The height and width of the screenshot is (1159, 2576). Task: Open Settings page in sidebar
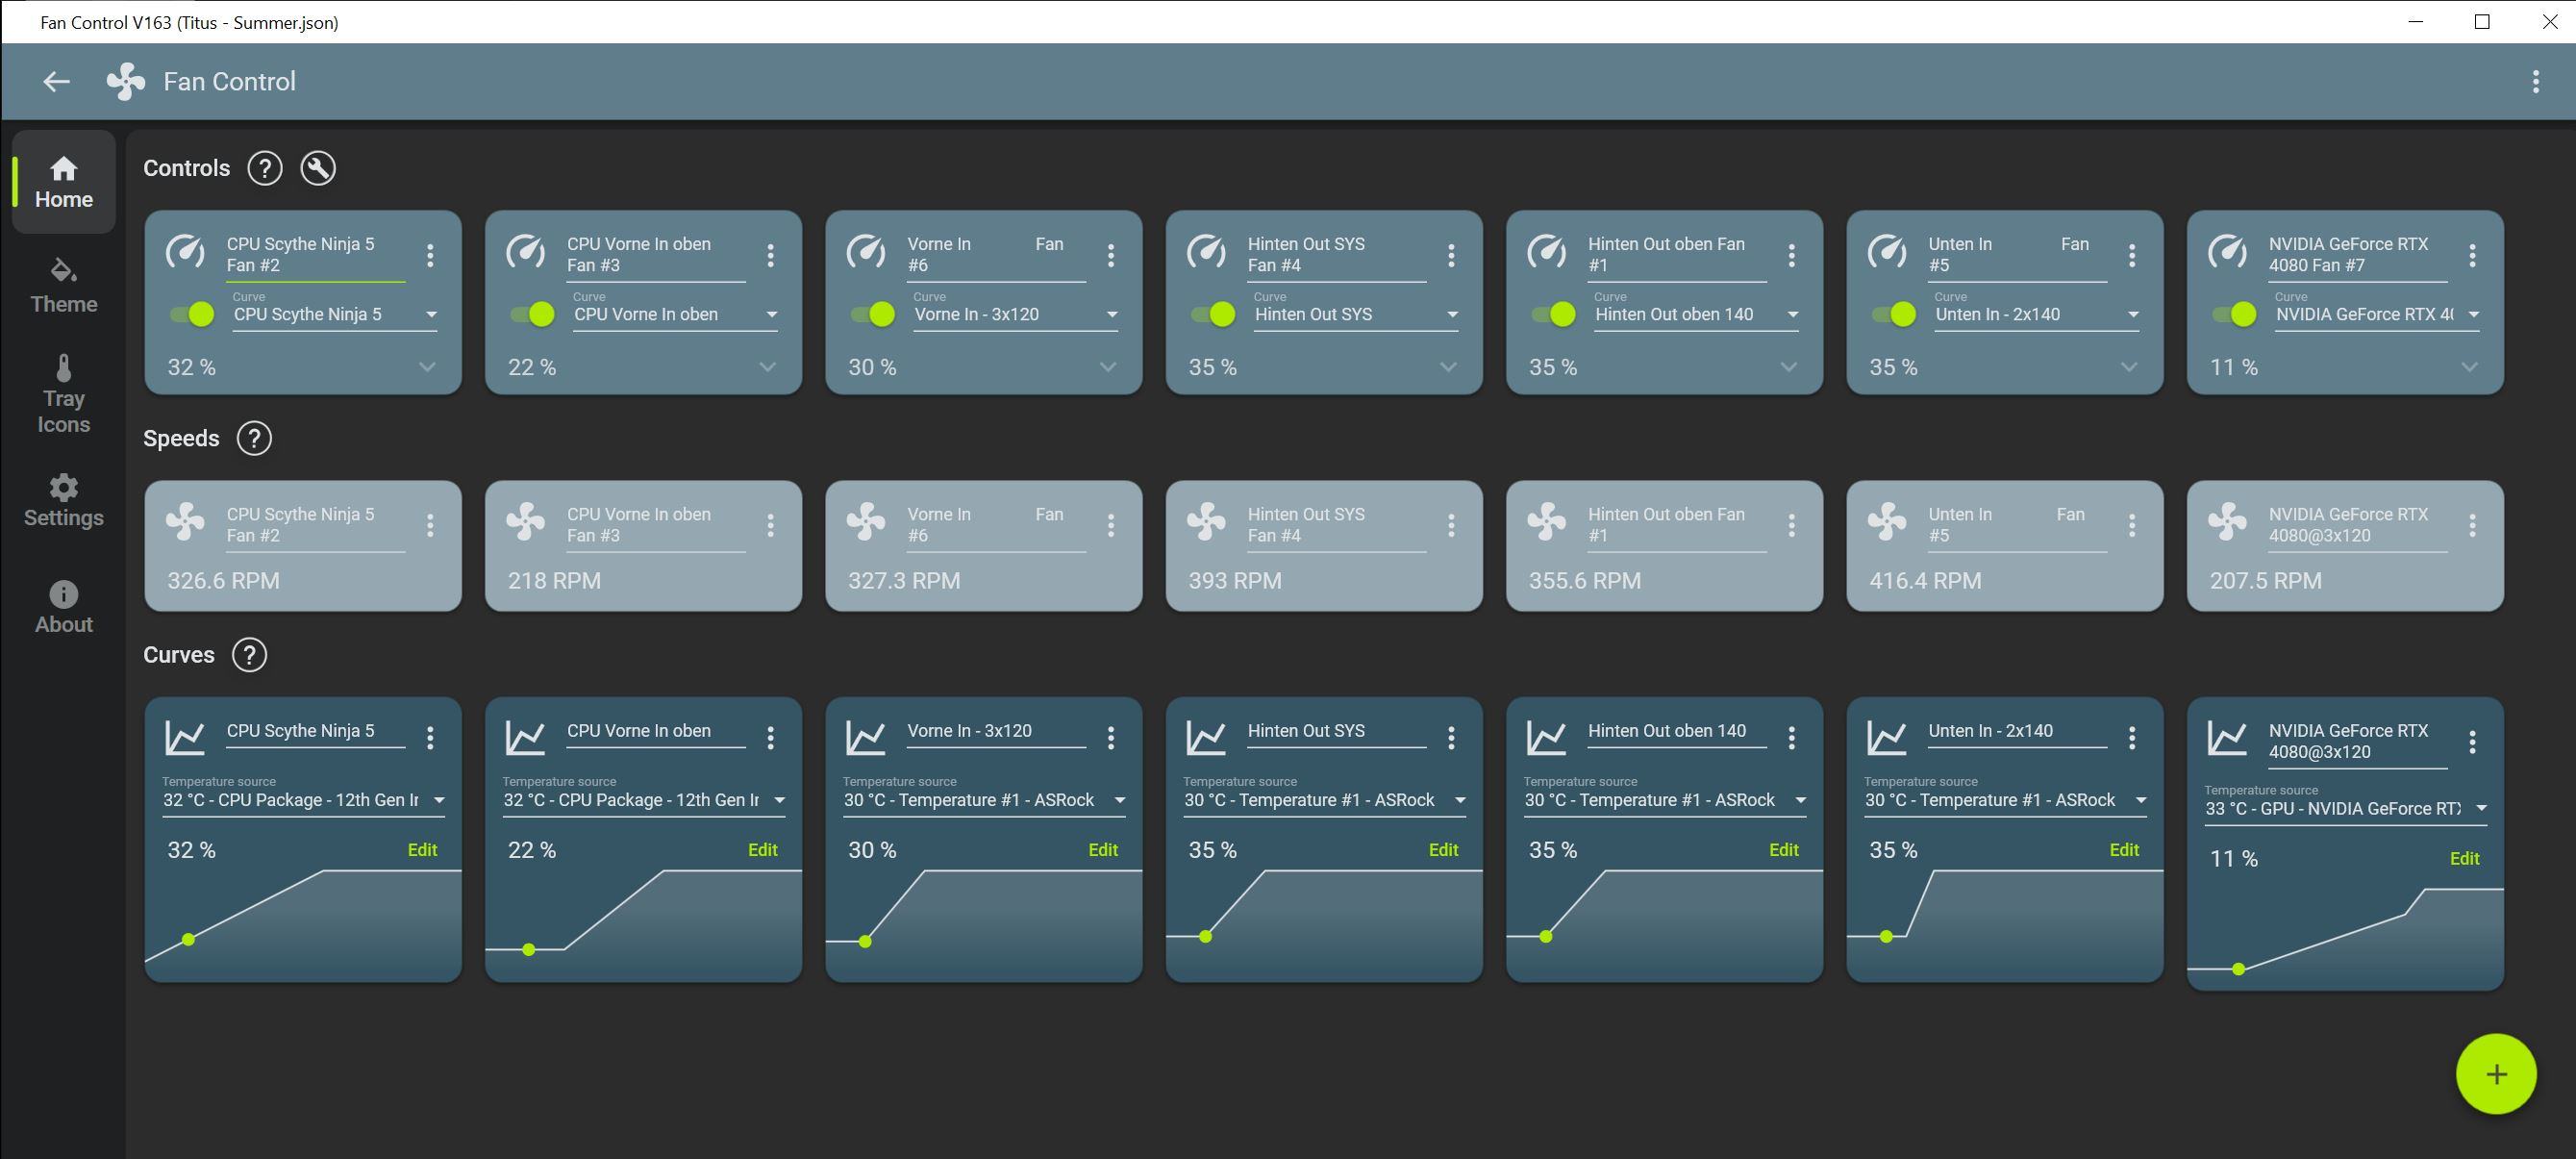point(64,500)
